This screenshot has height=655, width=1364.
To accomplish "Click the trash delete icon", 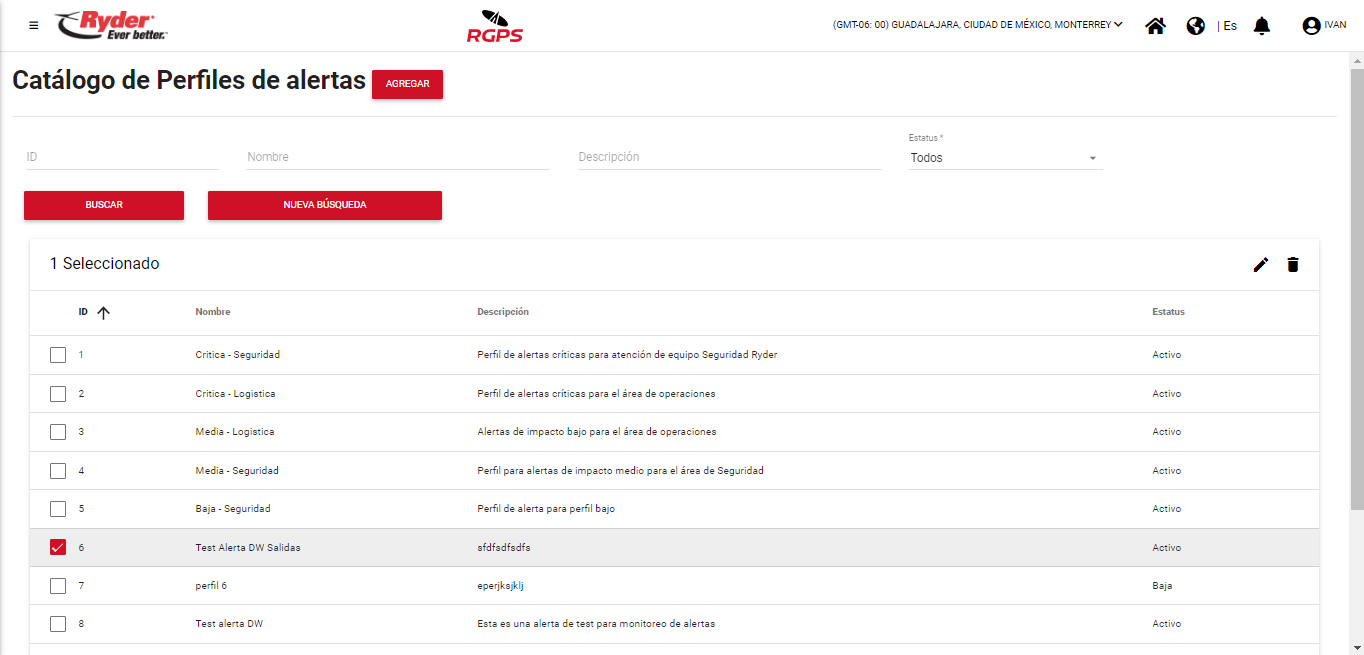I will [1293, 264].
